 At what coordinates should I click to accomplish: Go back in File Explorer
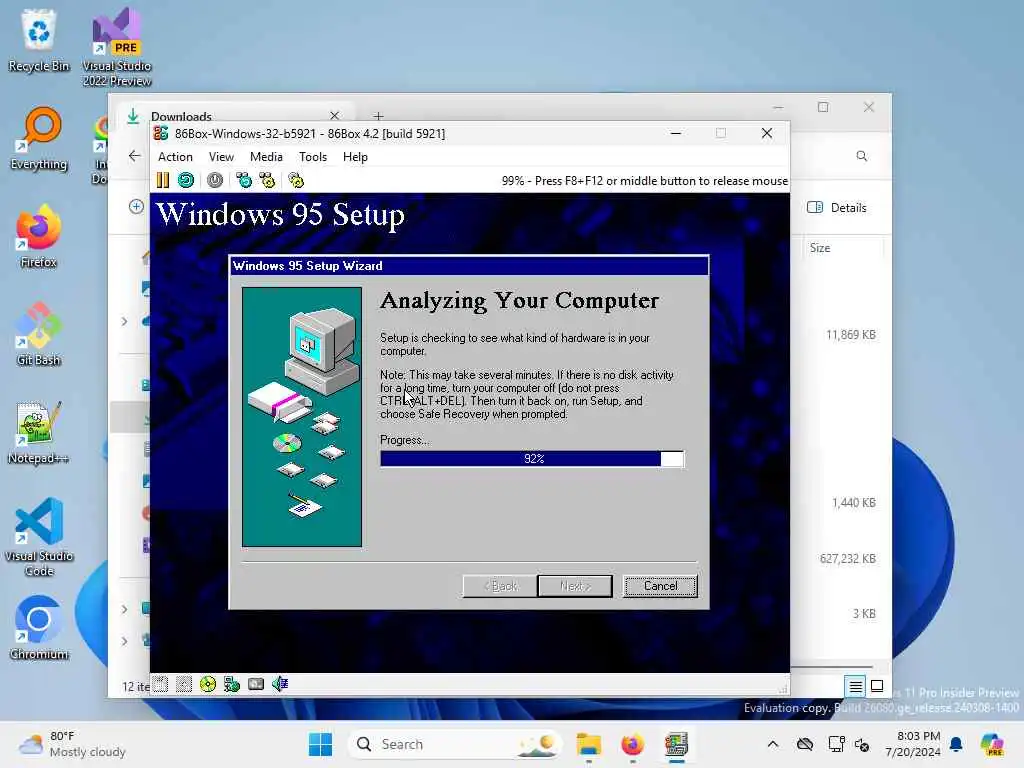(x=135, y=156)
